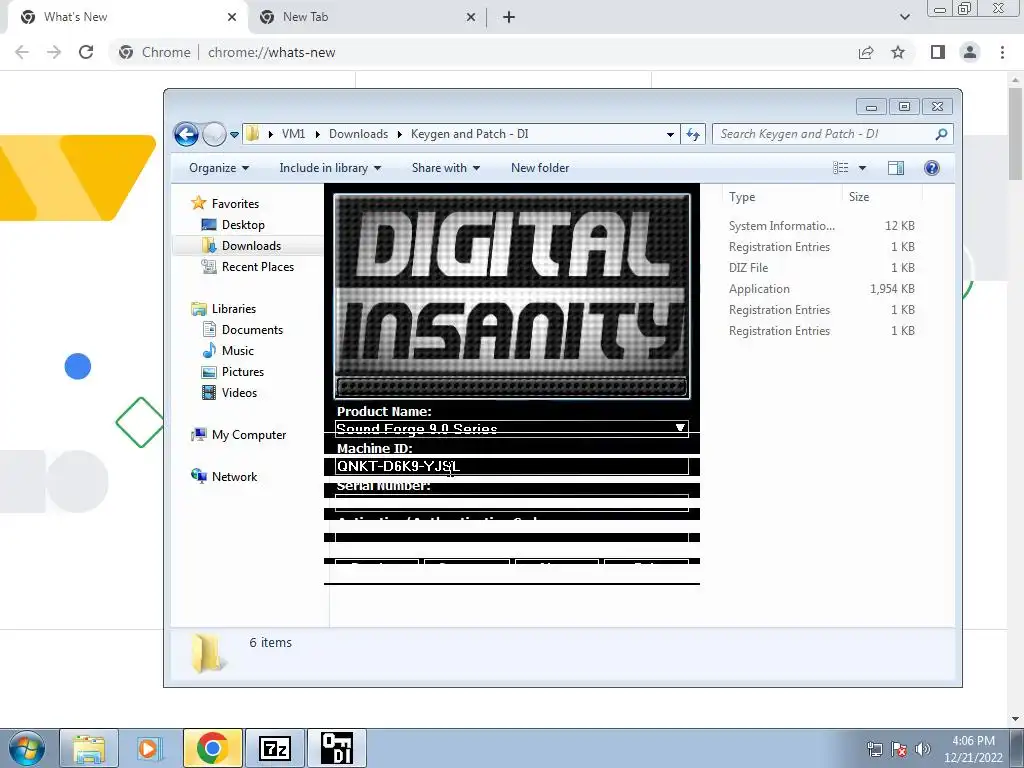Click the Machine ID field in keygen
1024x768 pixels.
pyautogui.click(x=511, y=466)
